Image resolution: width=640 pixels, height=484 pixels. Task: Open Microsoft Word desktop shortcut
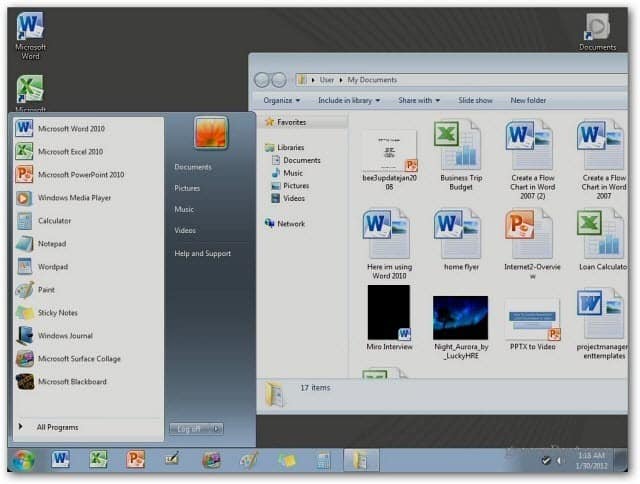(30, 36)
